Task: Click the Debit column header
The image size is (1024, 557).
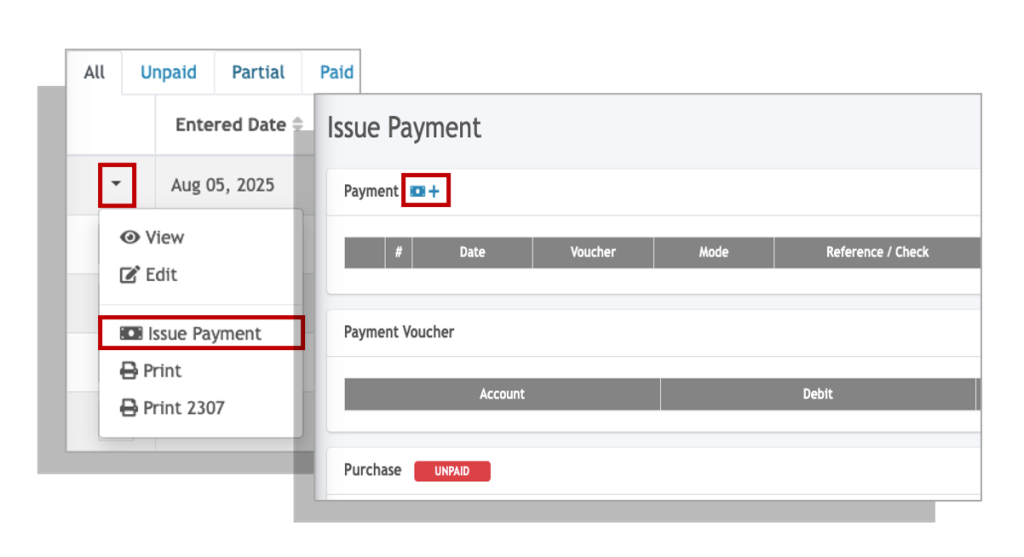Action: pyautogui.click(x=818, y=394)
